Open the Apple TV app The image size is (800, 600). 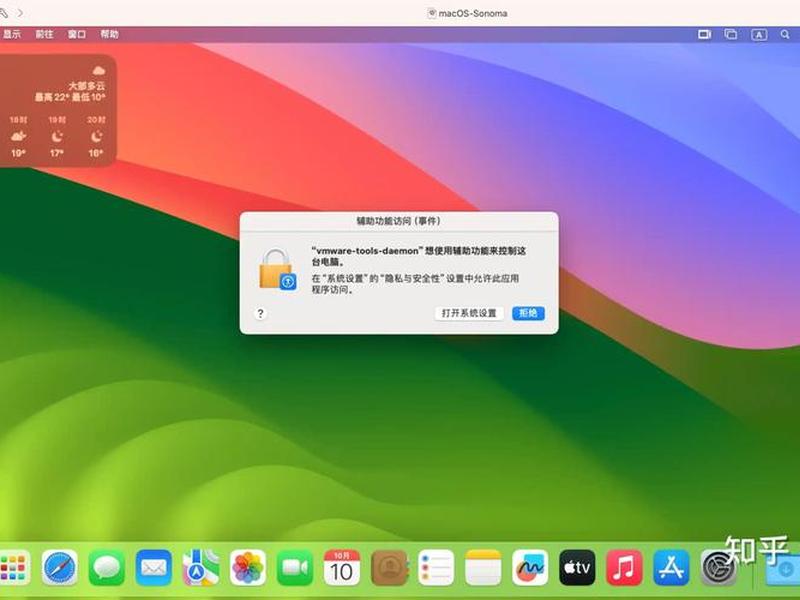(577, 567)
